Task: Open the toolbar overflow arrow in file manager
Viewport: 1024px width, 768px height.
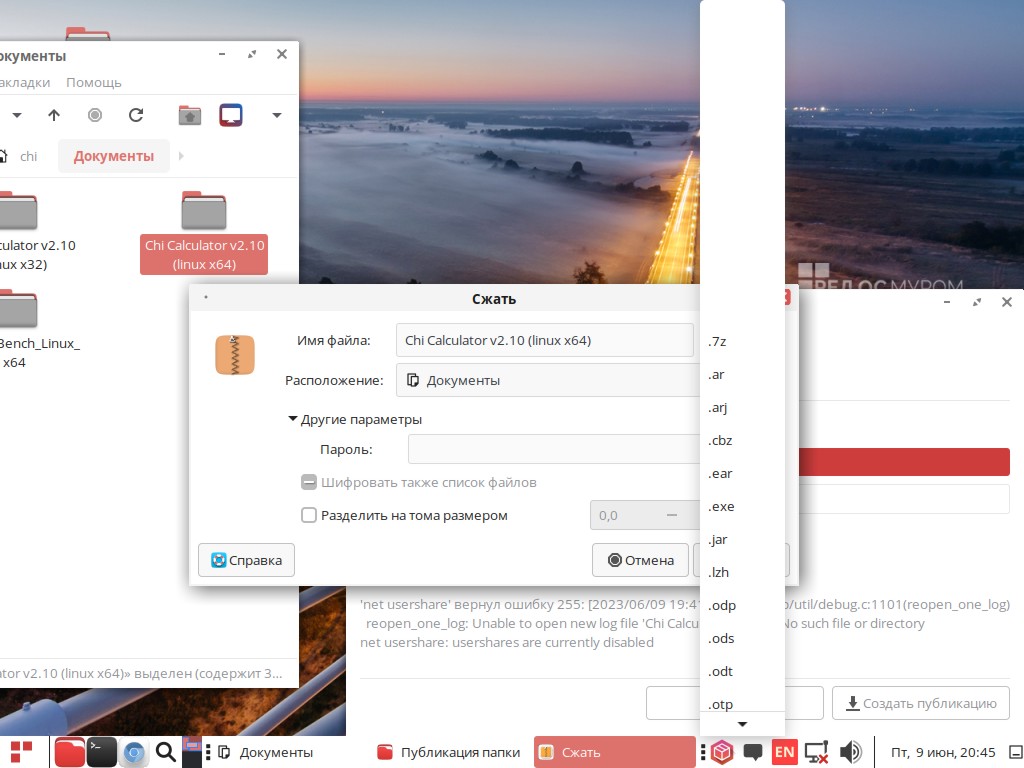Action: 277,116
